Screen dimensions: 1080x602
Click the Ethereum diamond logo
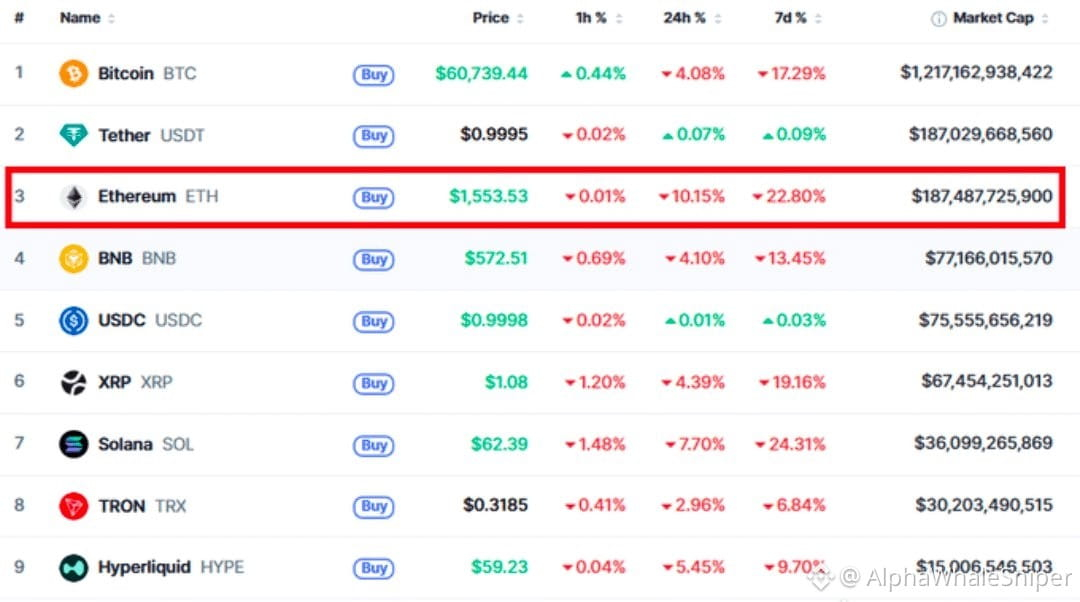(73, 197)
